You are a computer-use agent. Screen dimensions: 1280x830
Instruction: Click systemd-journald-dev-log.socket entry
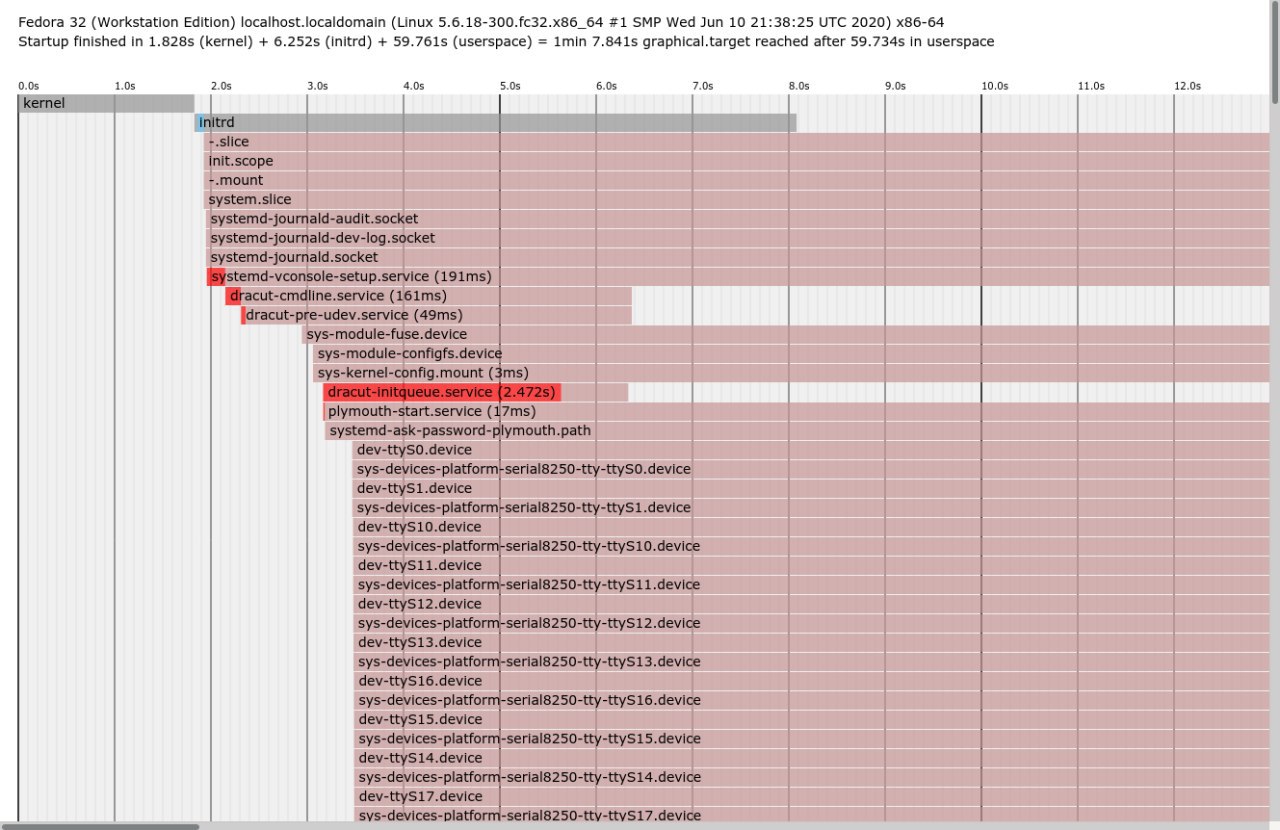738,238
